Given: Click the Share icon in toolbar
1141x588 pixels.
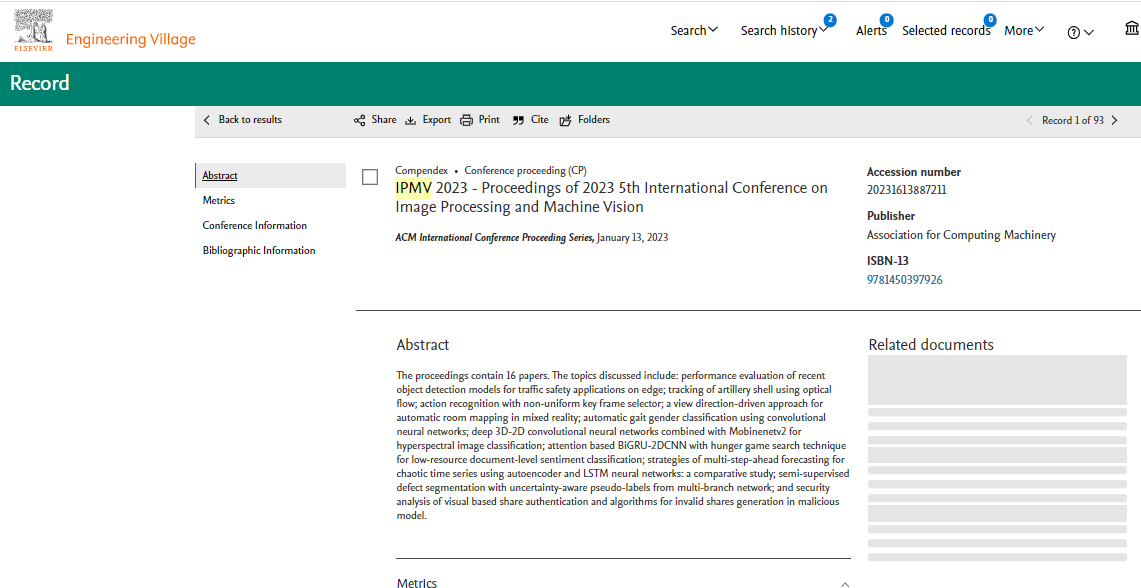Looking at the screenshot, I should 359,120.
